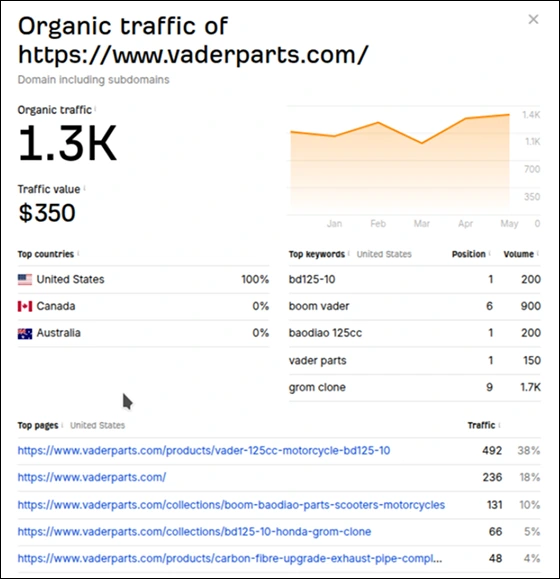The image size is (560, 579).
Task: Click the 900 volume for boom vader
Action: (x=531, y=306)
